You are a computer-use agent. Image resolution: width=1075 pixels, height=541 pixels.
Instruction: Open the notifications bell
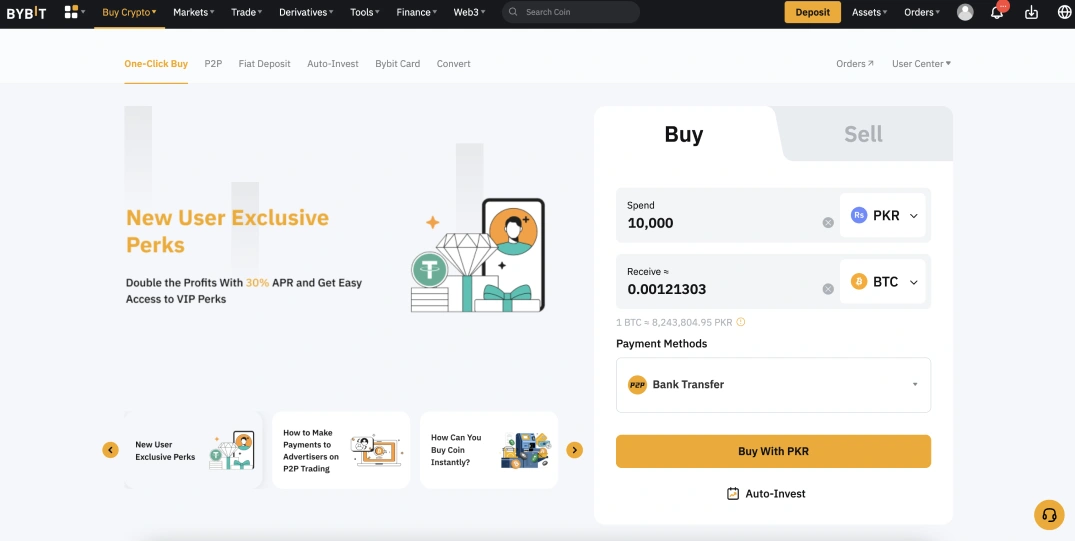tap(997, 12)
